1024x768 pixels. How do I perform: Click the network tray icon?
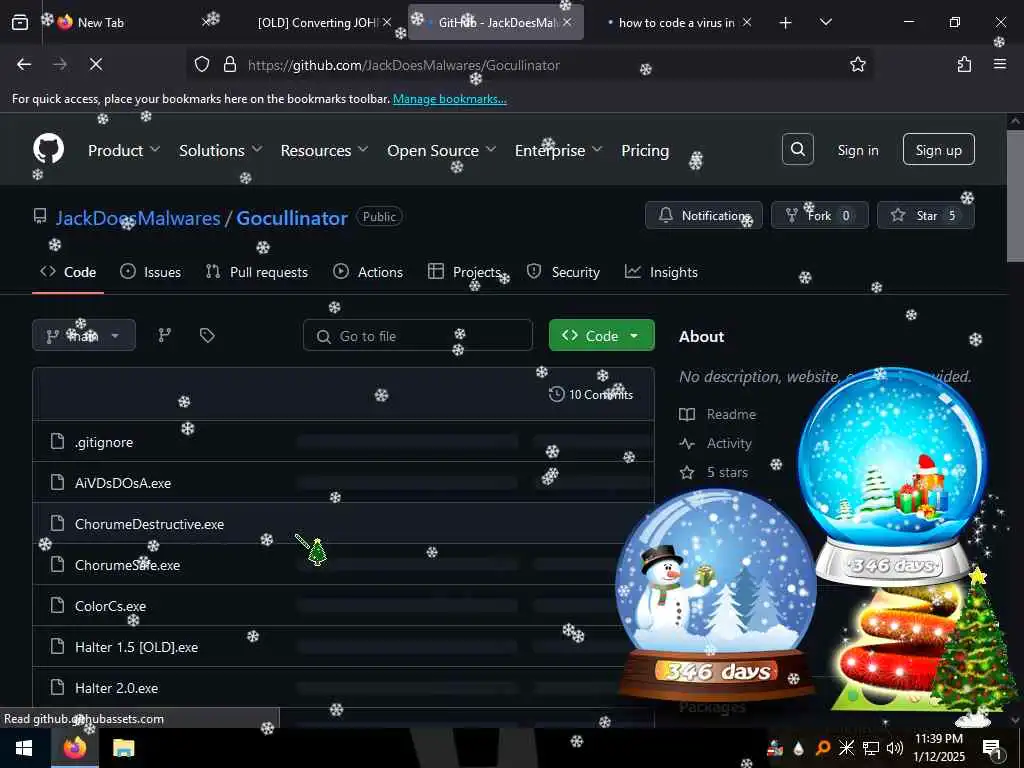coord(871,748)
